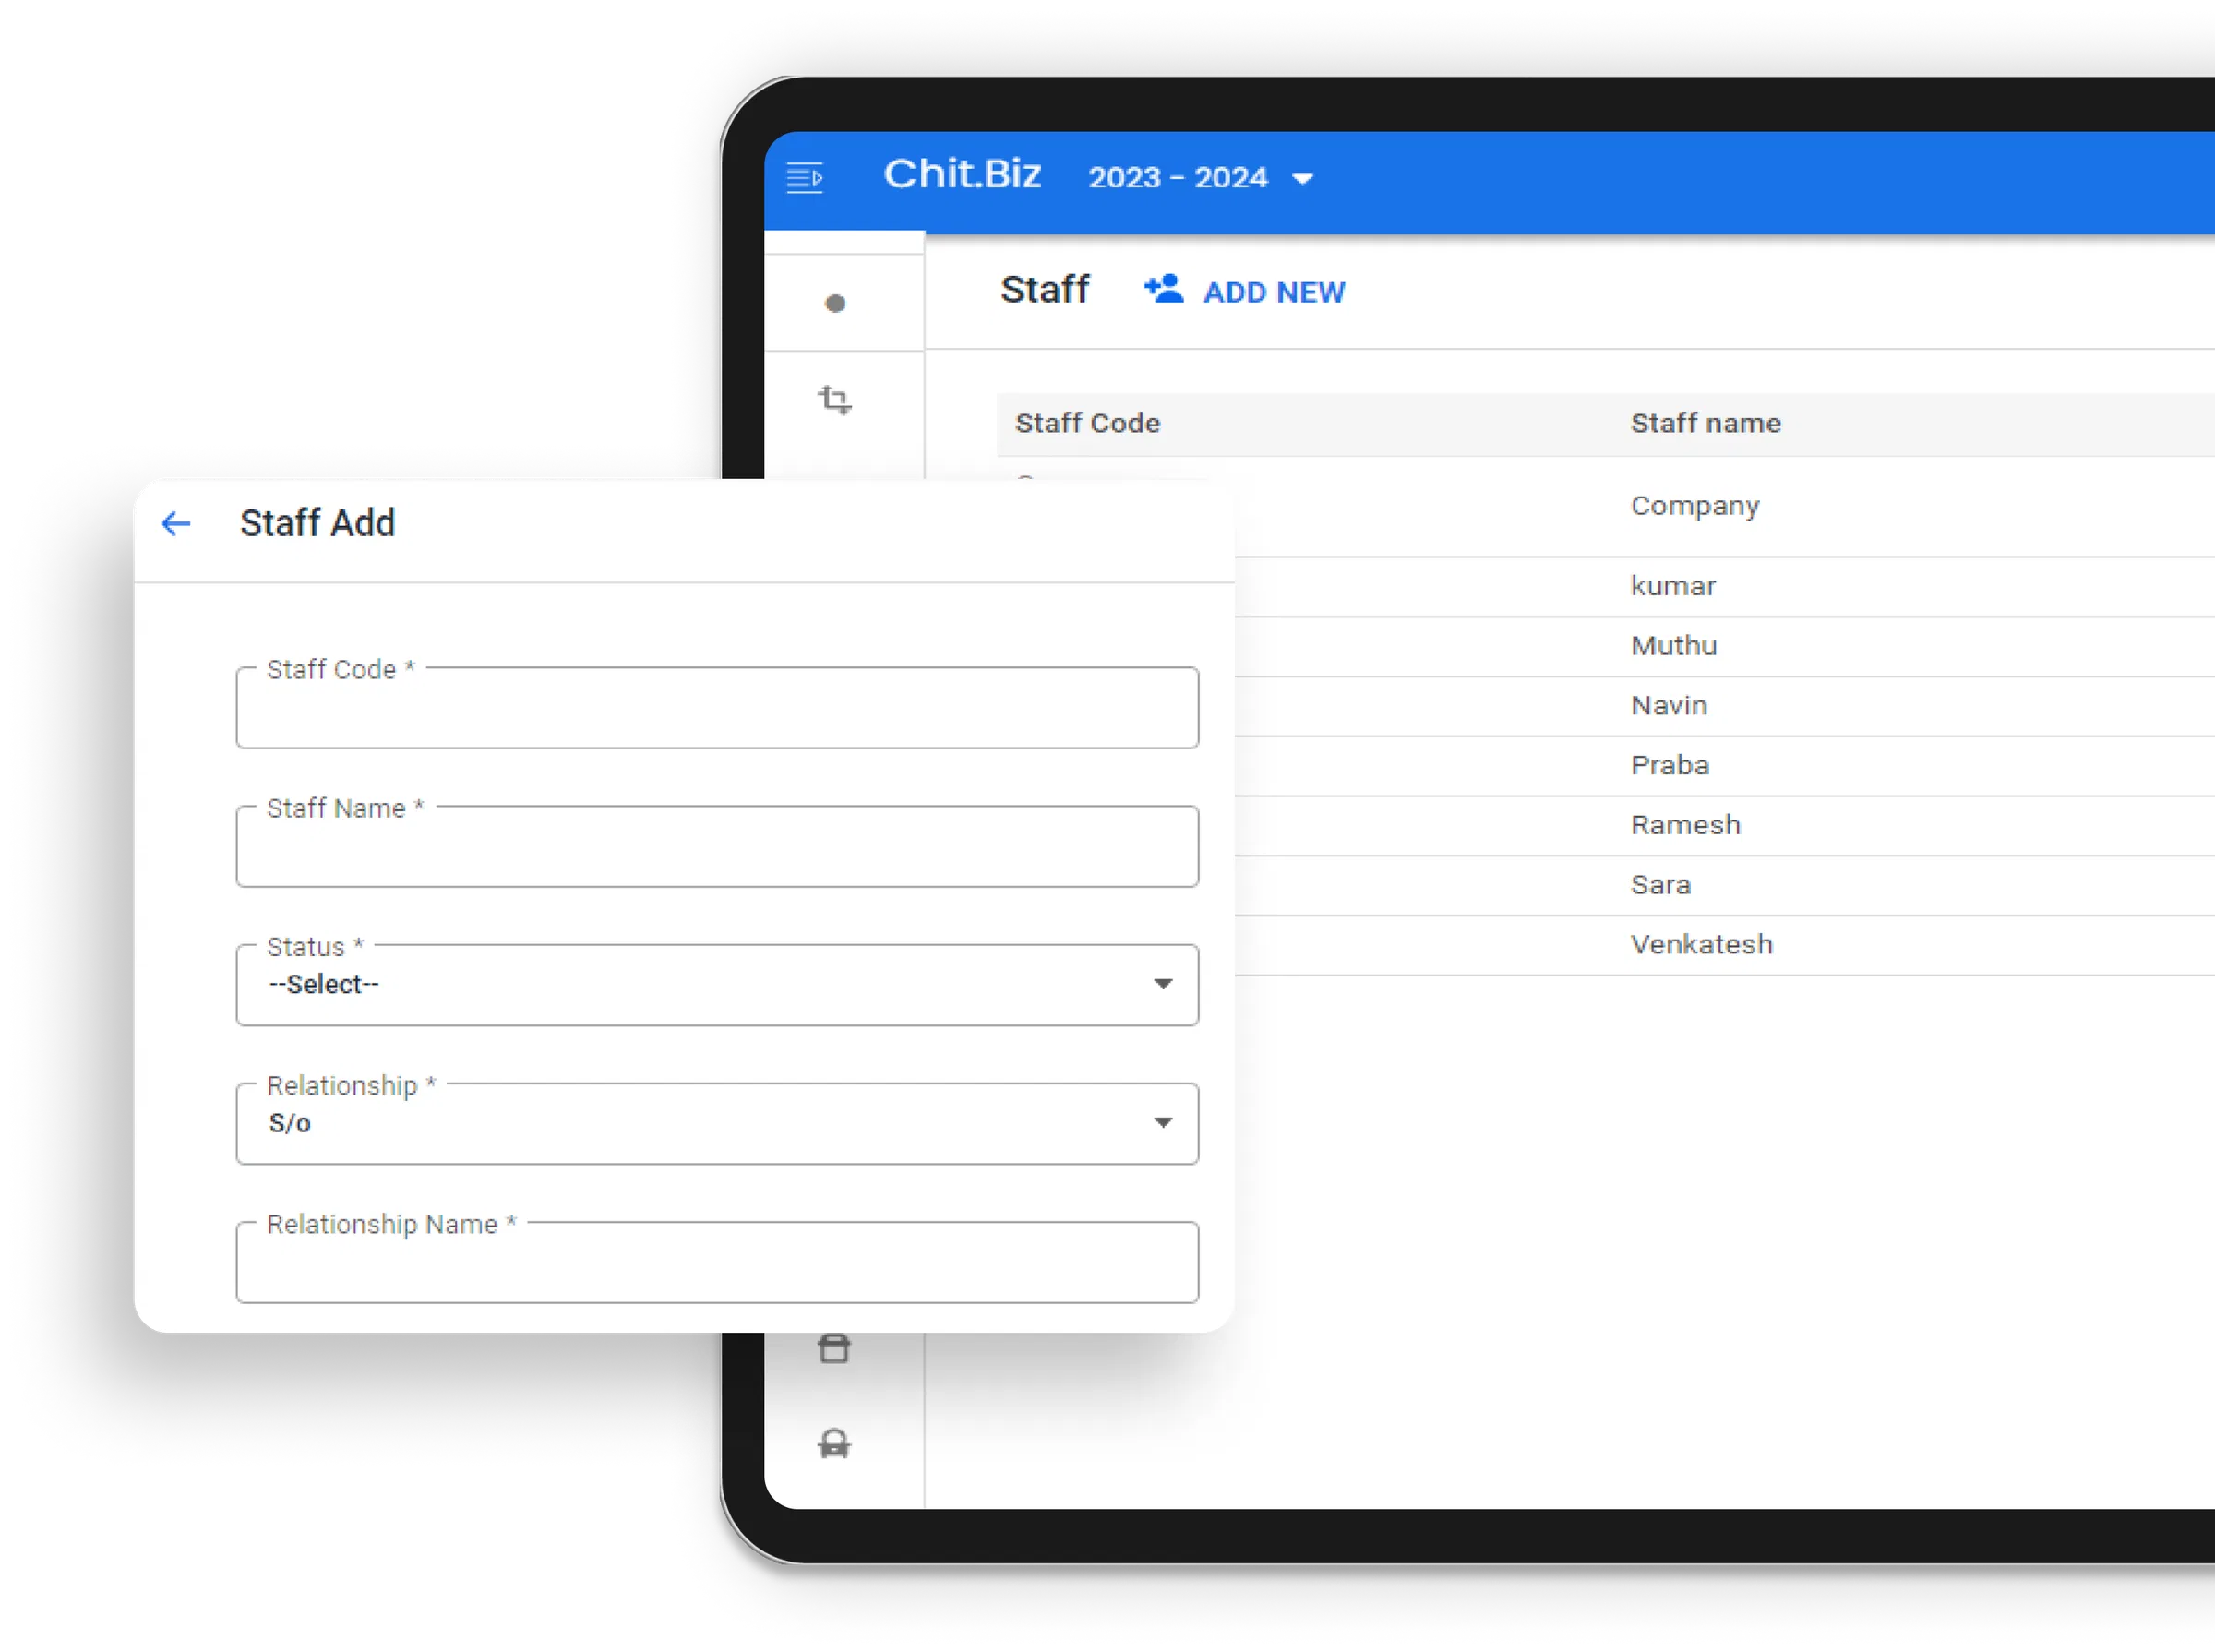This screenshot has width=2215, height=1652.
Task: Click the add person icon
Action: point(1164,289)
